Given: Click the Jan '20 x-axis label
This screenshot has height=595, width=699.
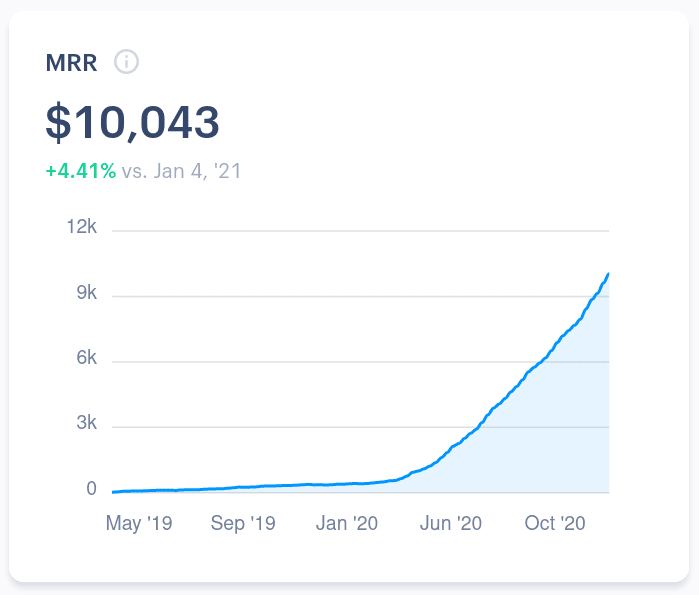Looking at the screenshot, I should click(345, 523).
